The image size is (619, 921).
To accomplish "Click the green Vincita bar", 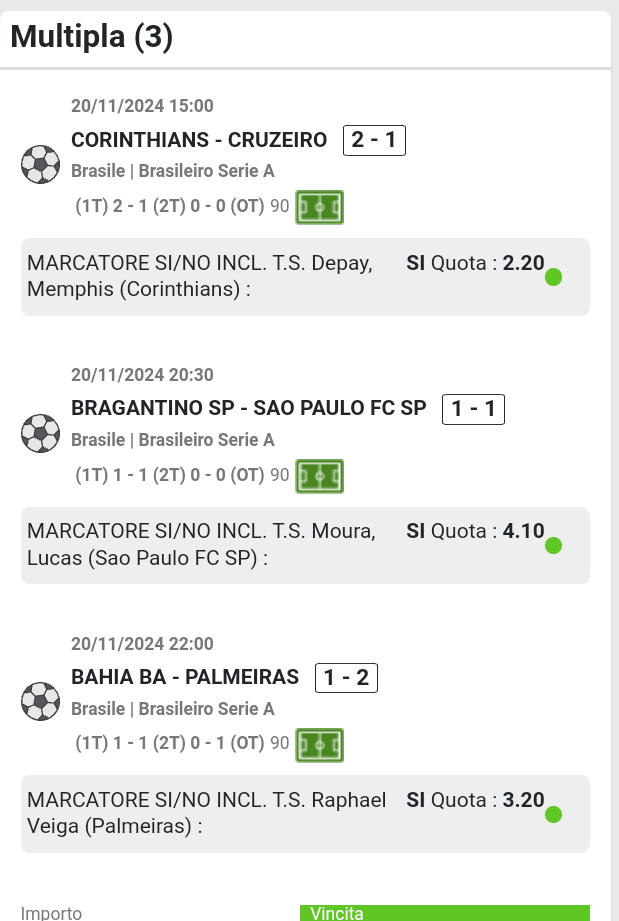I will tap(444, 912).
